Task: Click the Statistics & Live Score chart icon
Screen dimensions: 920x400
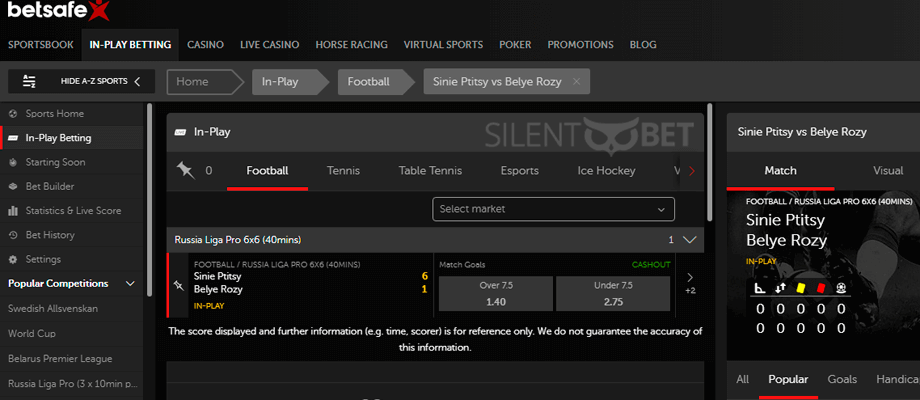Action: click(13, 211)
